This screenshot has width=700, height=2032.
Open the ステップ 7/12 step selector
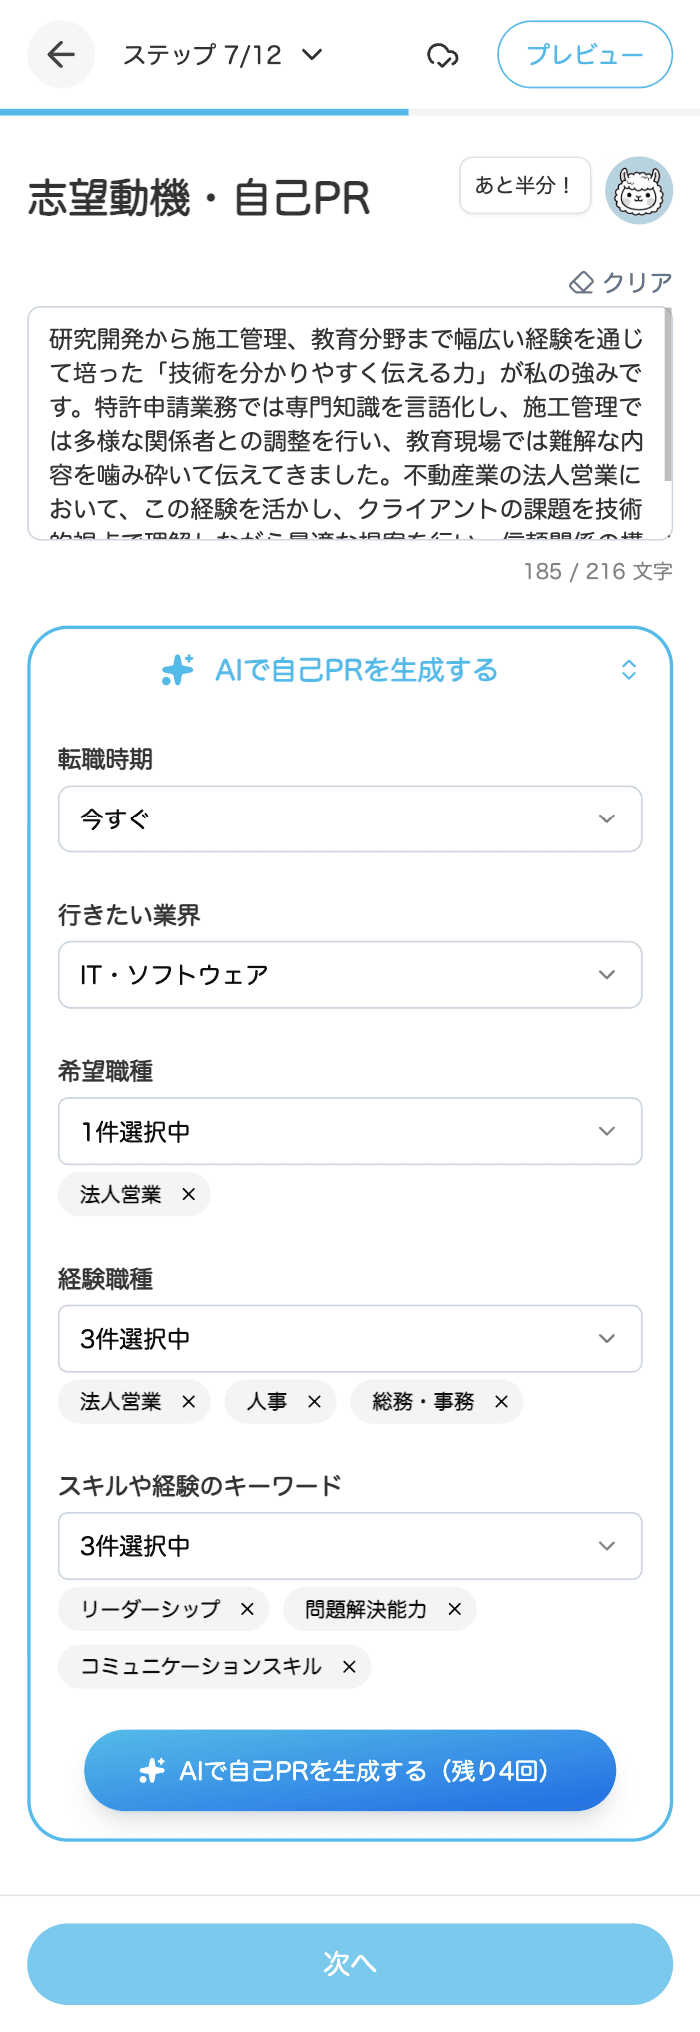click(x=222, y=55)
